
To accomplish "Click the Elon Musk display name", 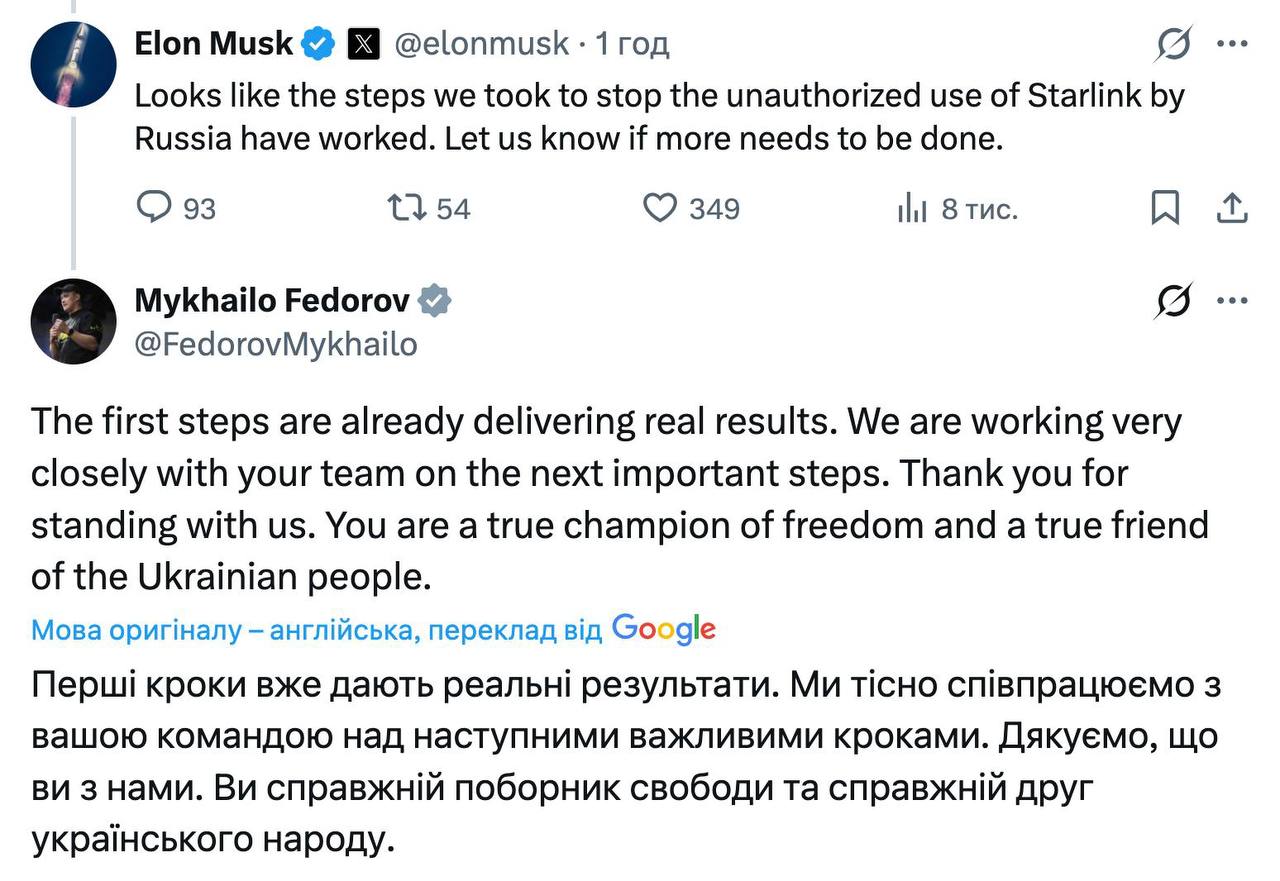I will tap(214, 43).
